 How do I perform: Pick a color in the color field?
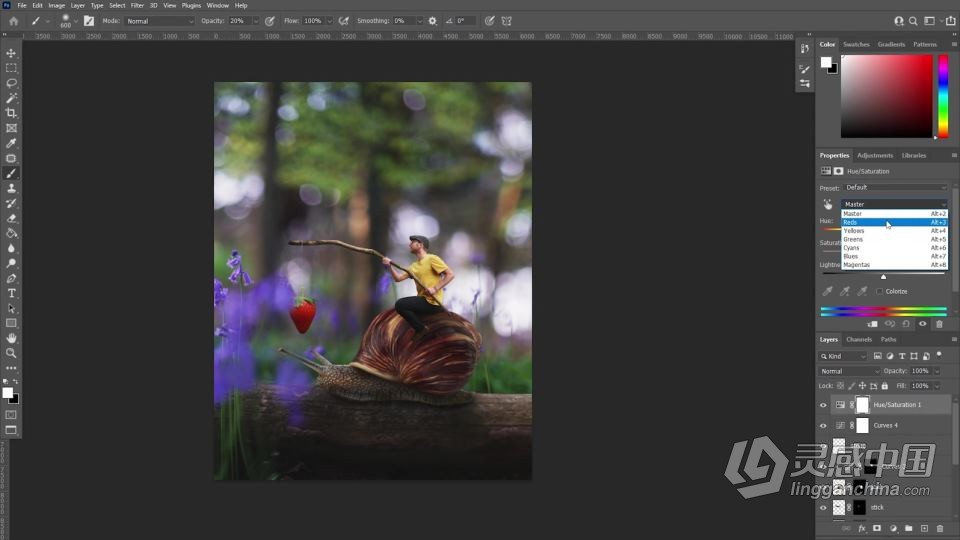click(x=887, y=96)
